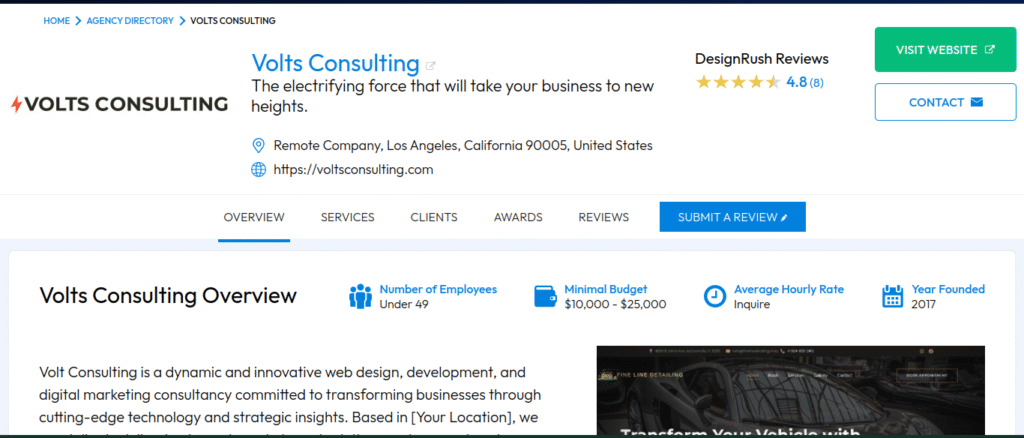Click the location pin icon
This screenshot has height=438, width=1024.
258,145
